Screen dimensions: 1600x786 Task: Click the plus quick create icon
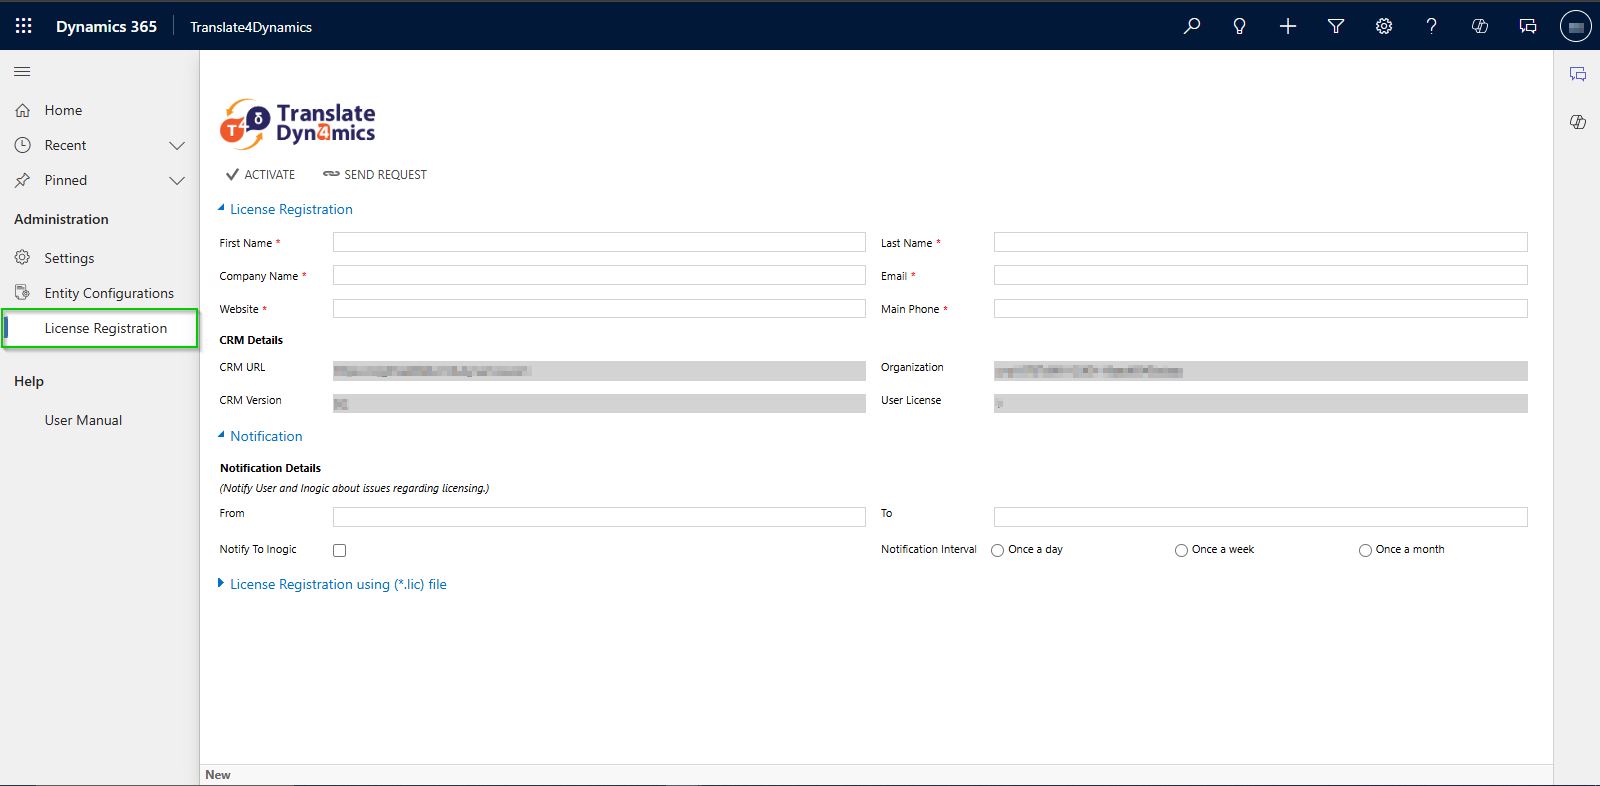pyautogui.click(x=1287, y=26)
